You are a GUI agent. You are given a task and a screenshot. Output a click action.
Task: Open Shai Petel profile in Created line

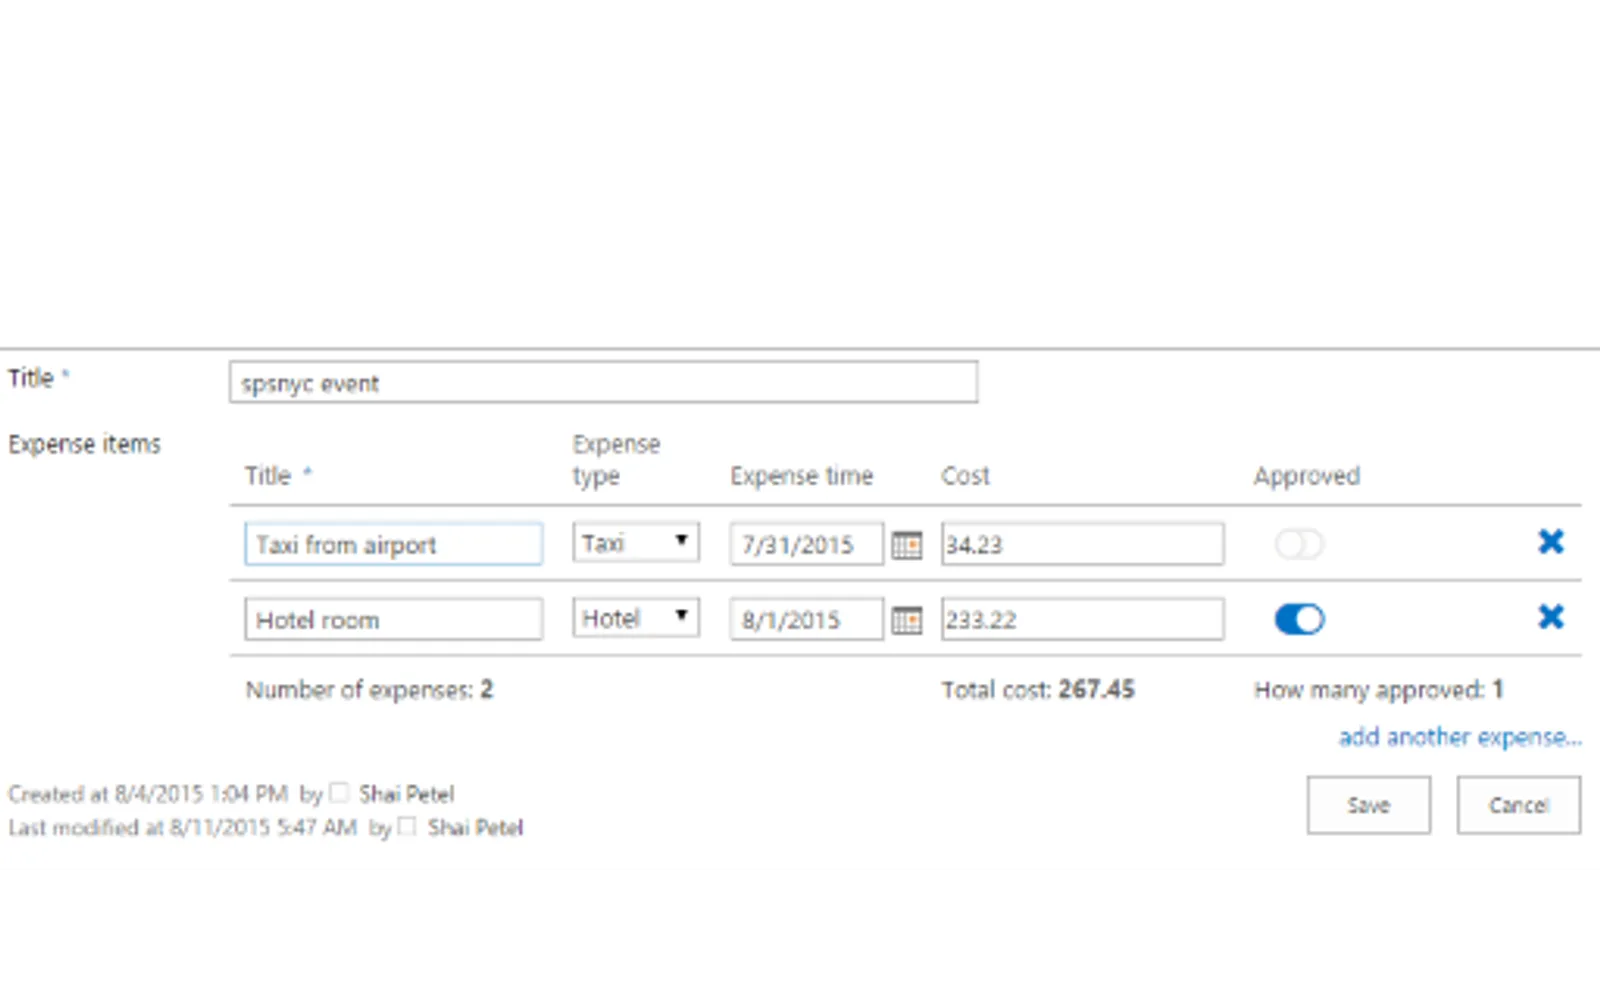(406, 794)
